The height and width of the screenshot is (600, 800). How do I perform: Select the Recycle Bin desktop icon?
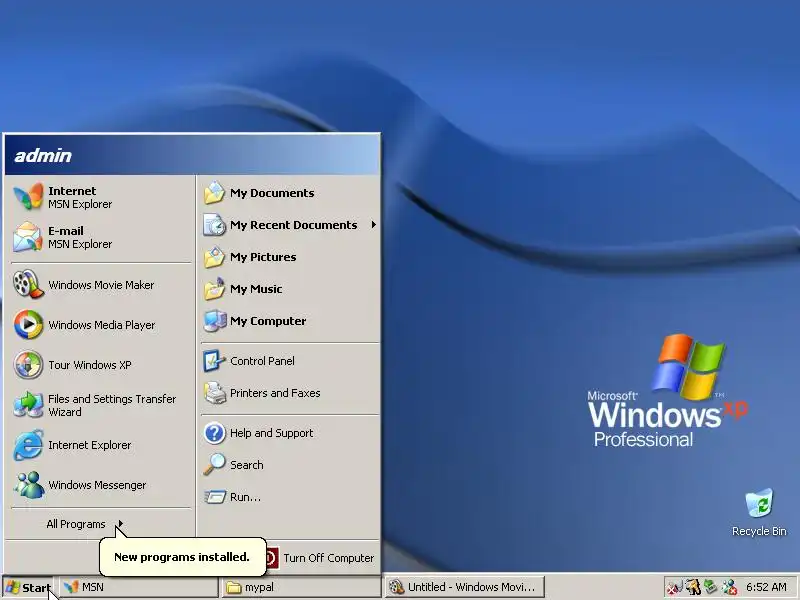pyautogui.click(x=759, y=512)
